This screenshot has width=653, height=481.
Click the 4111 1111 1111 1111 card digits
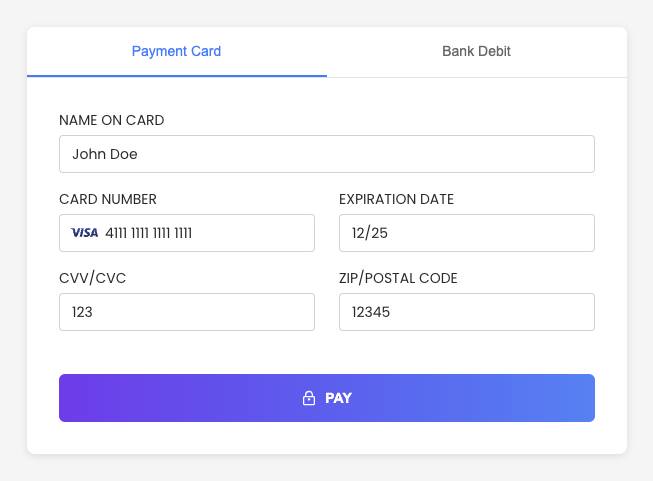[148, 233]
